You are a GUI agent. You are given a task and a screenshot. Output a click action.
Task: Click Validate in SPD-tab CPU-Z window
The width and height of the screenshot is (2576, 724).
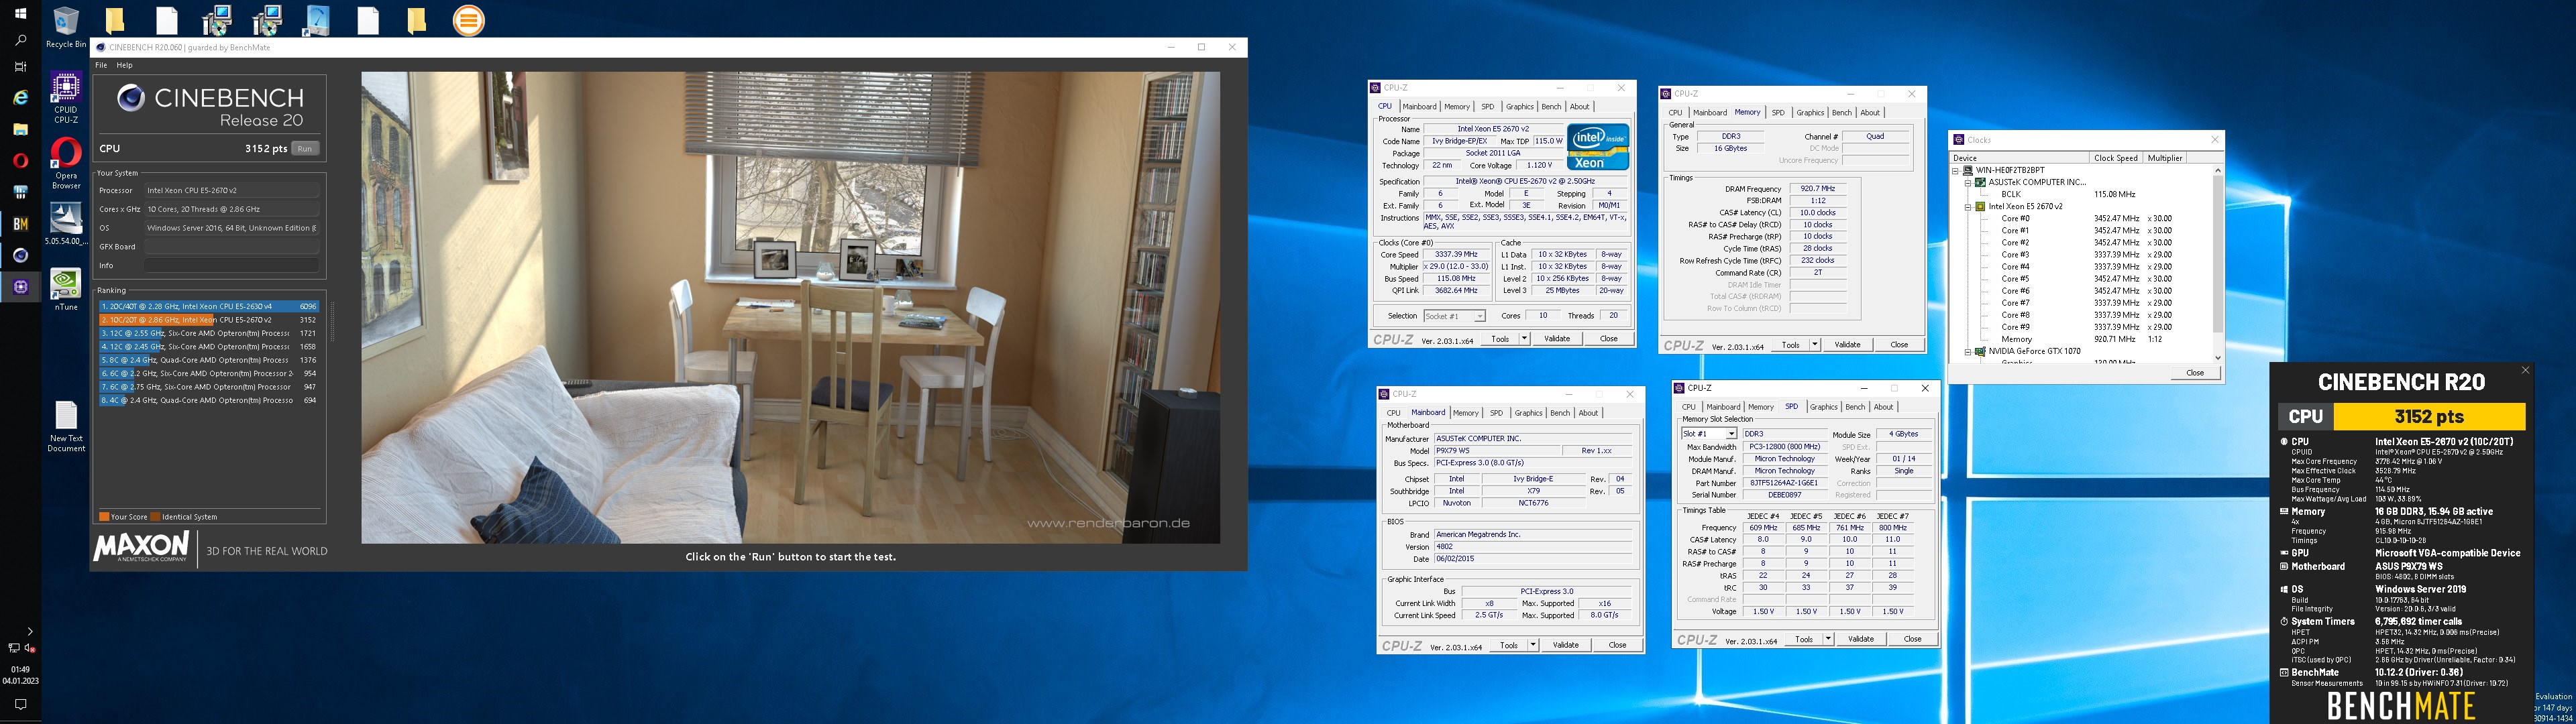[1861, 639]
